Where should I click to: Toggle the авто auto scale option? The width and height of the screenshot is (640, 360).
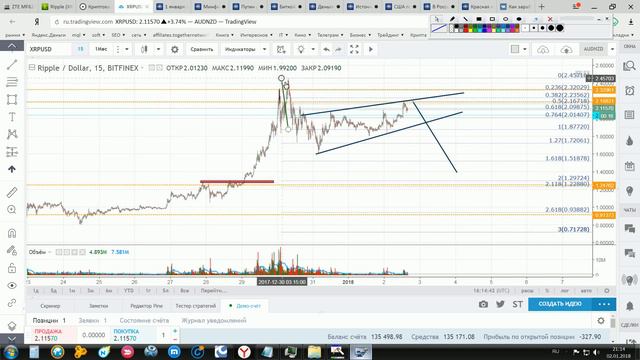[x=586, y=291]
